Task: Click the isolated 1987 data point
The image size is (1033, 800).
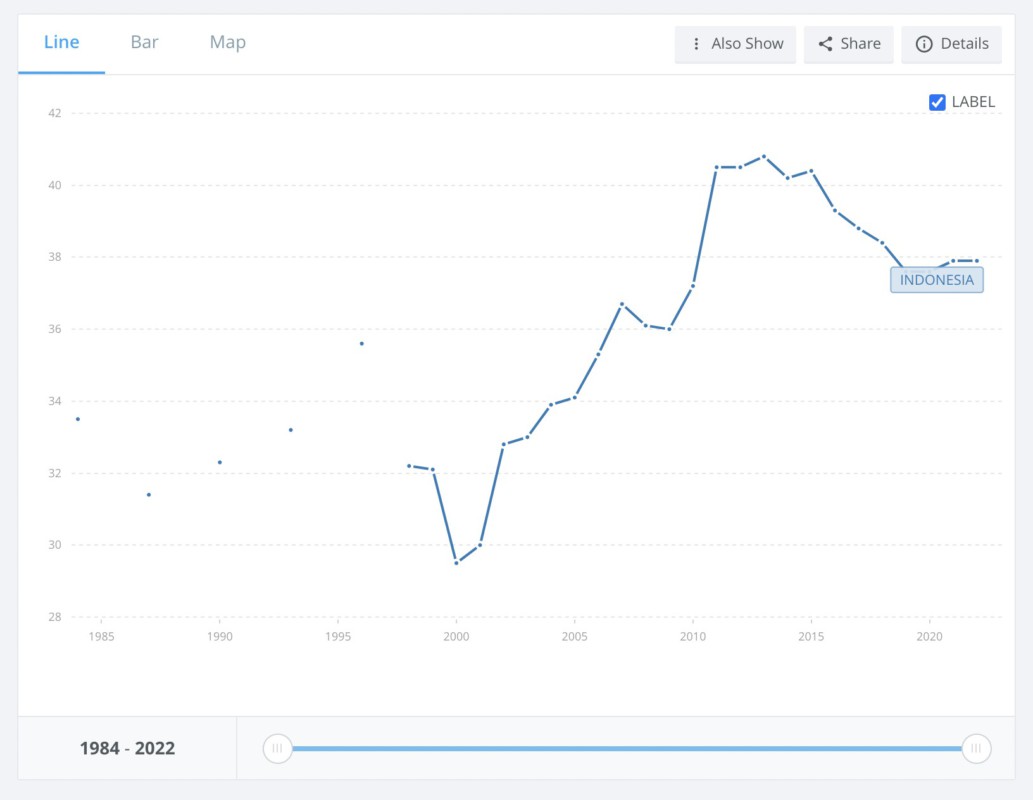Action: 149,494
